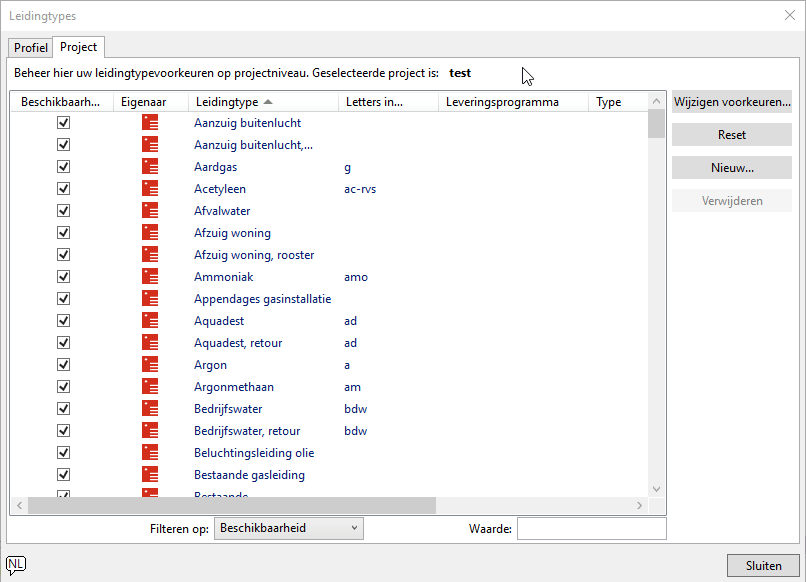Sort by the Eigenaar column header

151,102
